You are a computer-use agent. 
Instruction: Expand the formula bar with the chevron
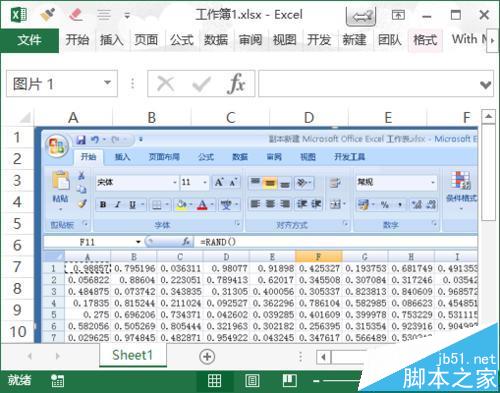click(x=485, y=85)
